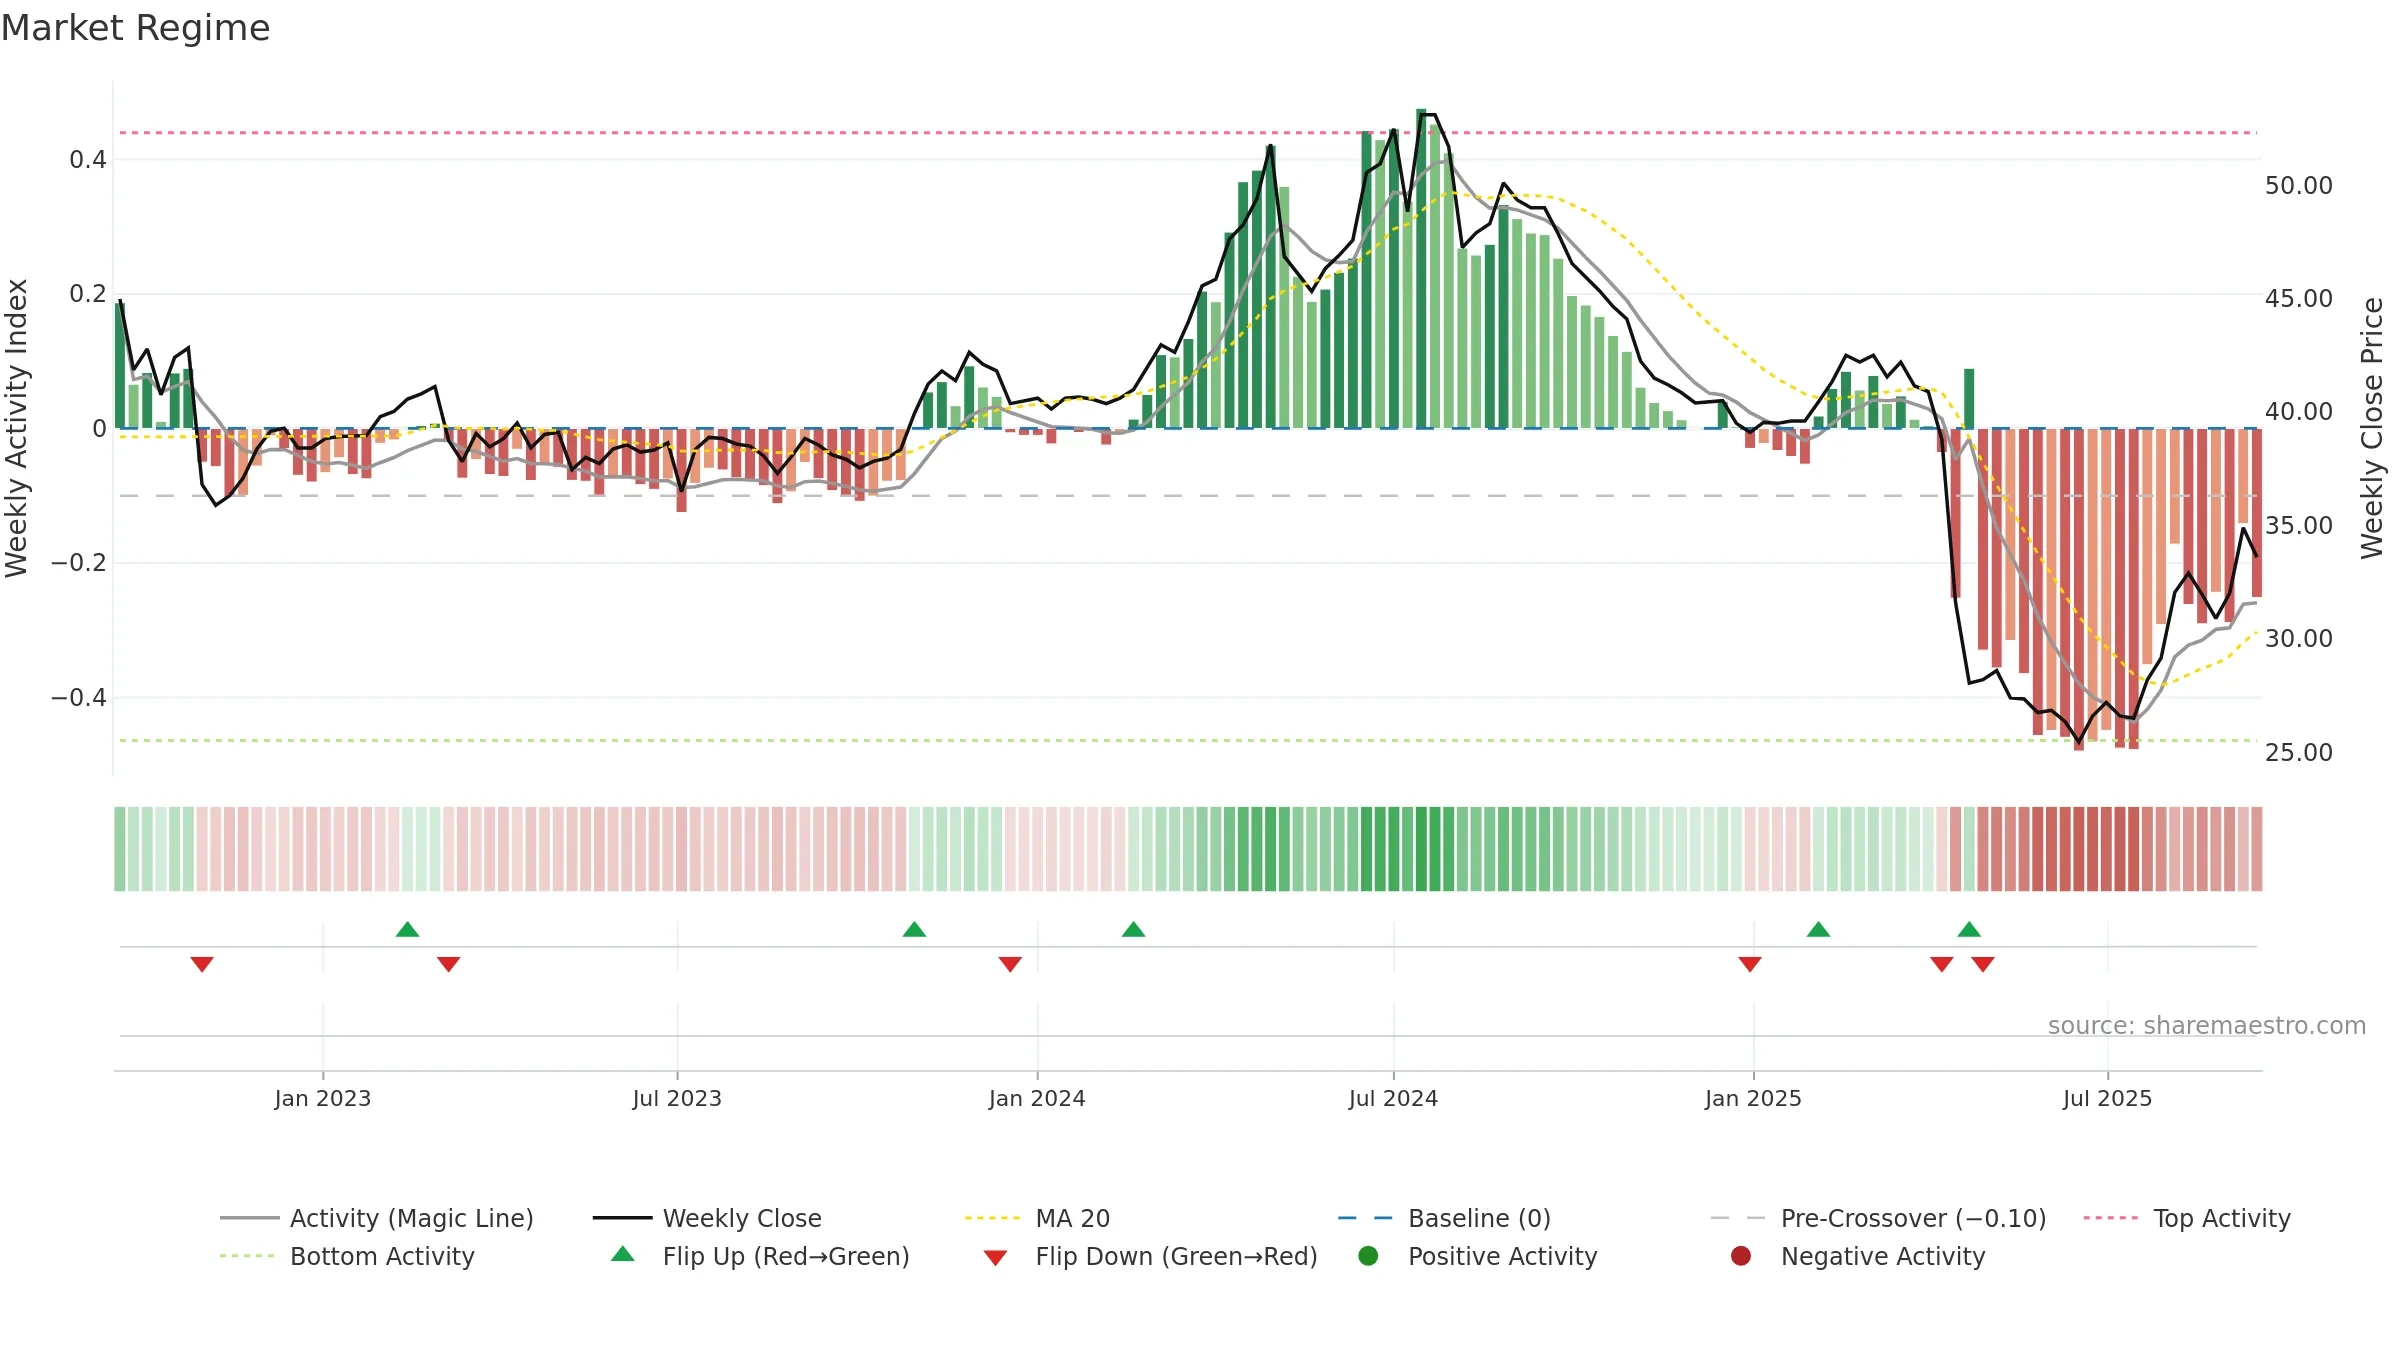This screenshot has width=2400, height=1350.
Task: Click the red Flip Down marker in early April 2025
Action: point(1942,964)
